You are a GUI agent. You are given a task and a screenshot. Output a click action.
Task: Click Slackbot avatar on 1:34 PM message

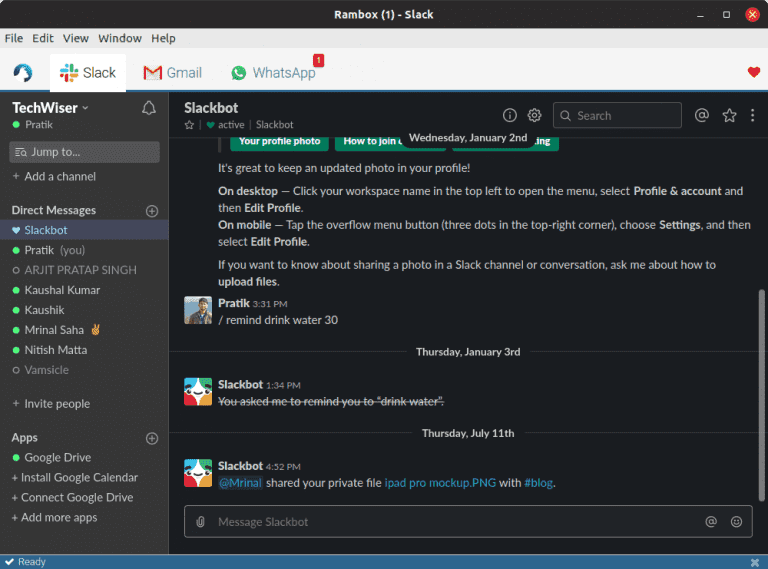point(198,391)
